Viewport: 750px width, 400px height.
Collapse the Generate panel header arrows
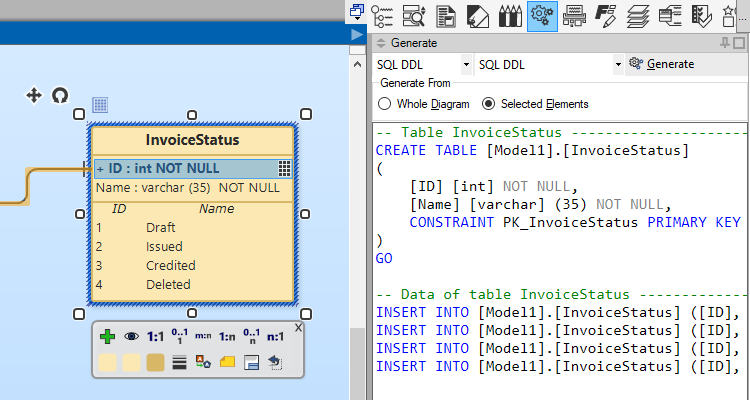[x=381, y=44]
